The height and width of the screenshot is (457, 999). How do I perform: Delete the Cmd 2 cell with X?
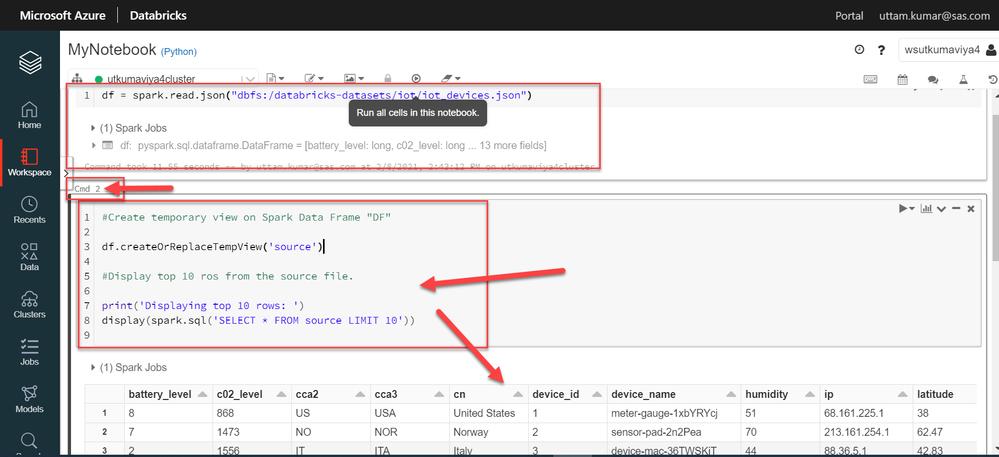971,209
